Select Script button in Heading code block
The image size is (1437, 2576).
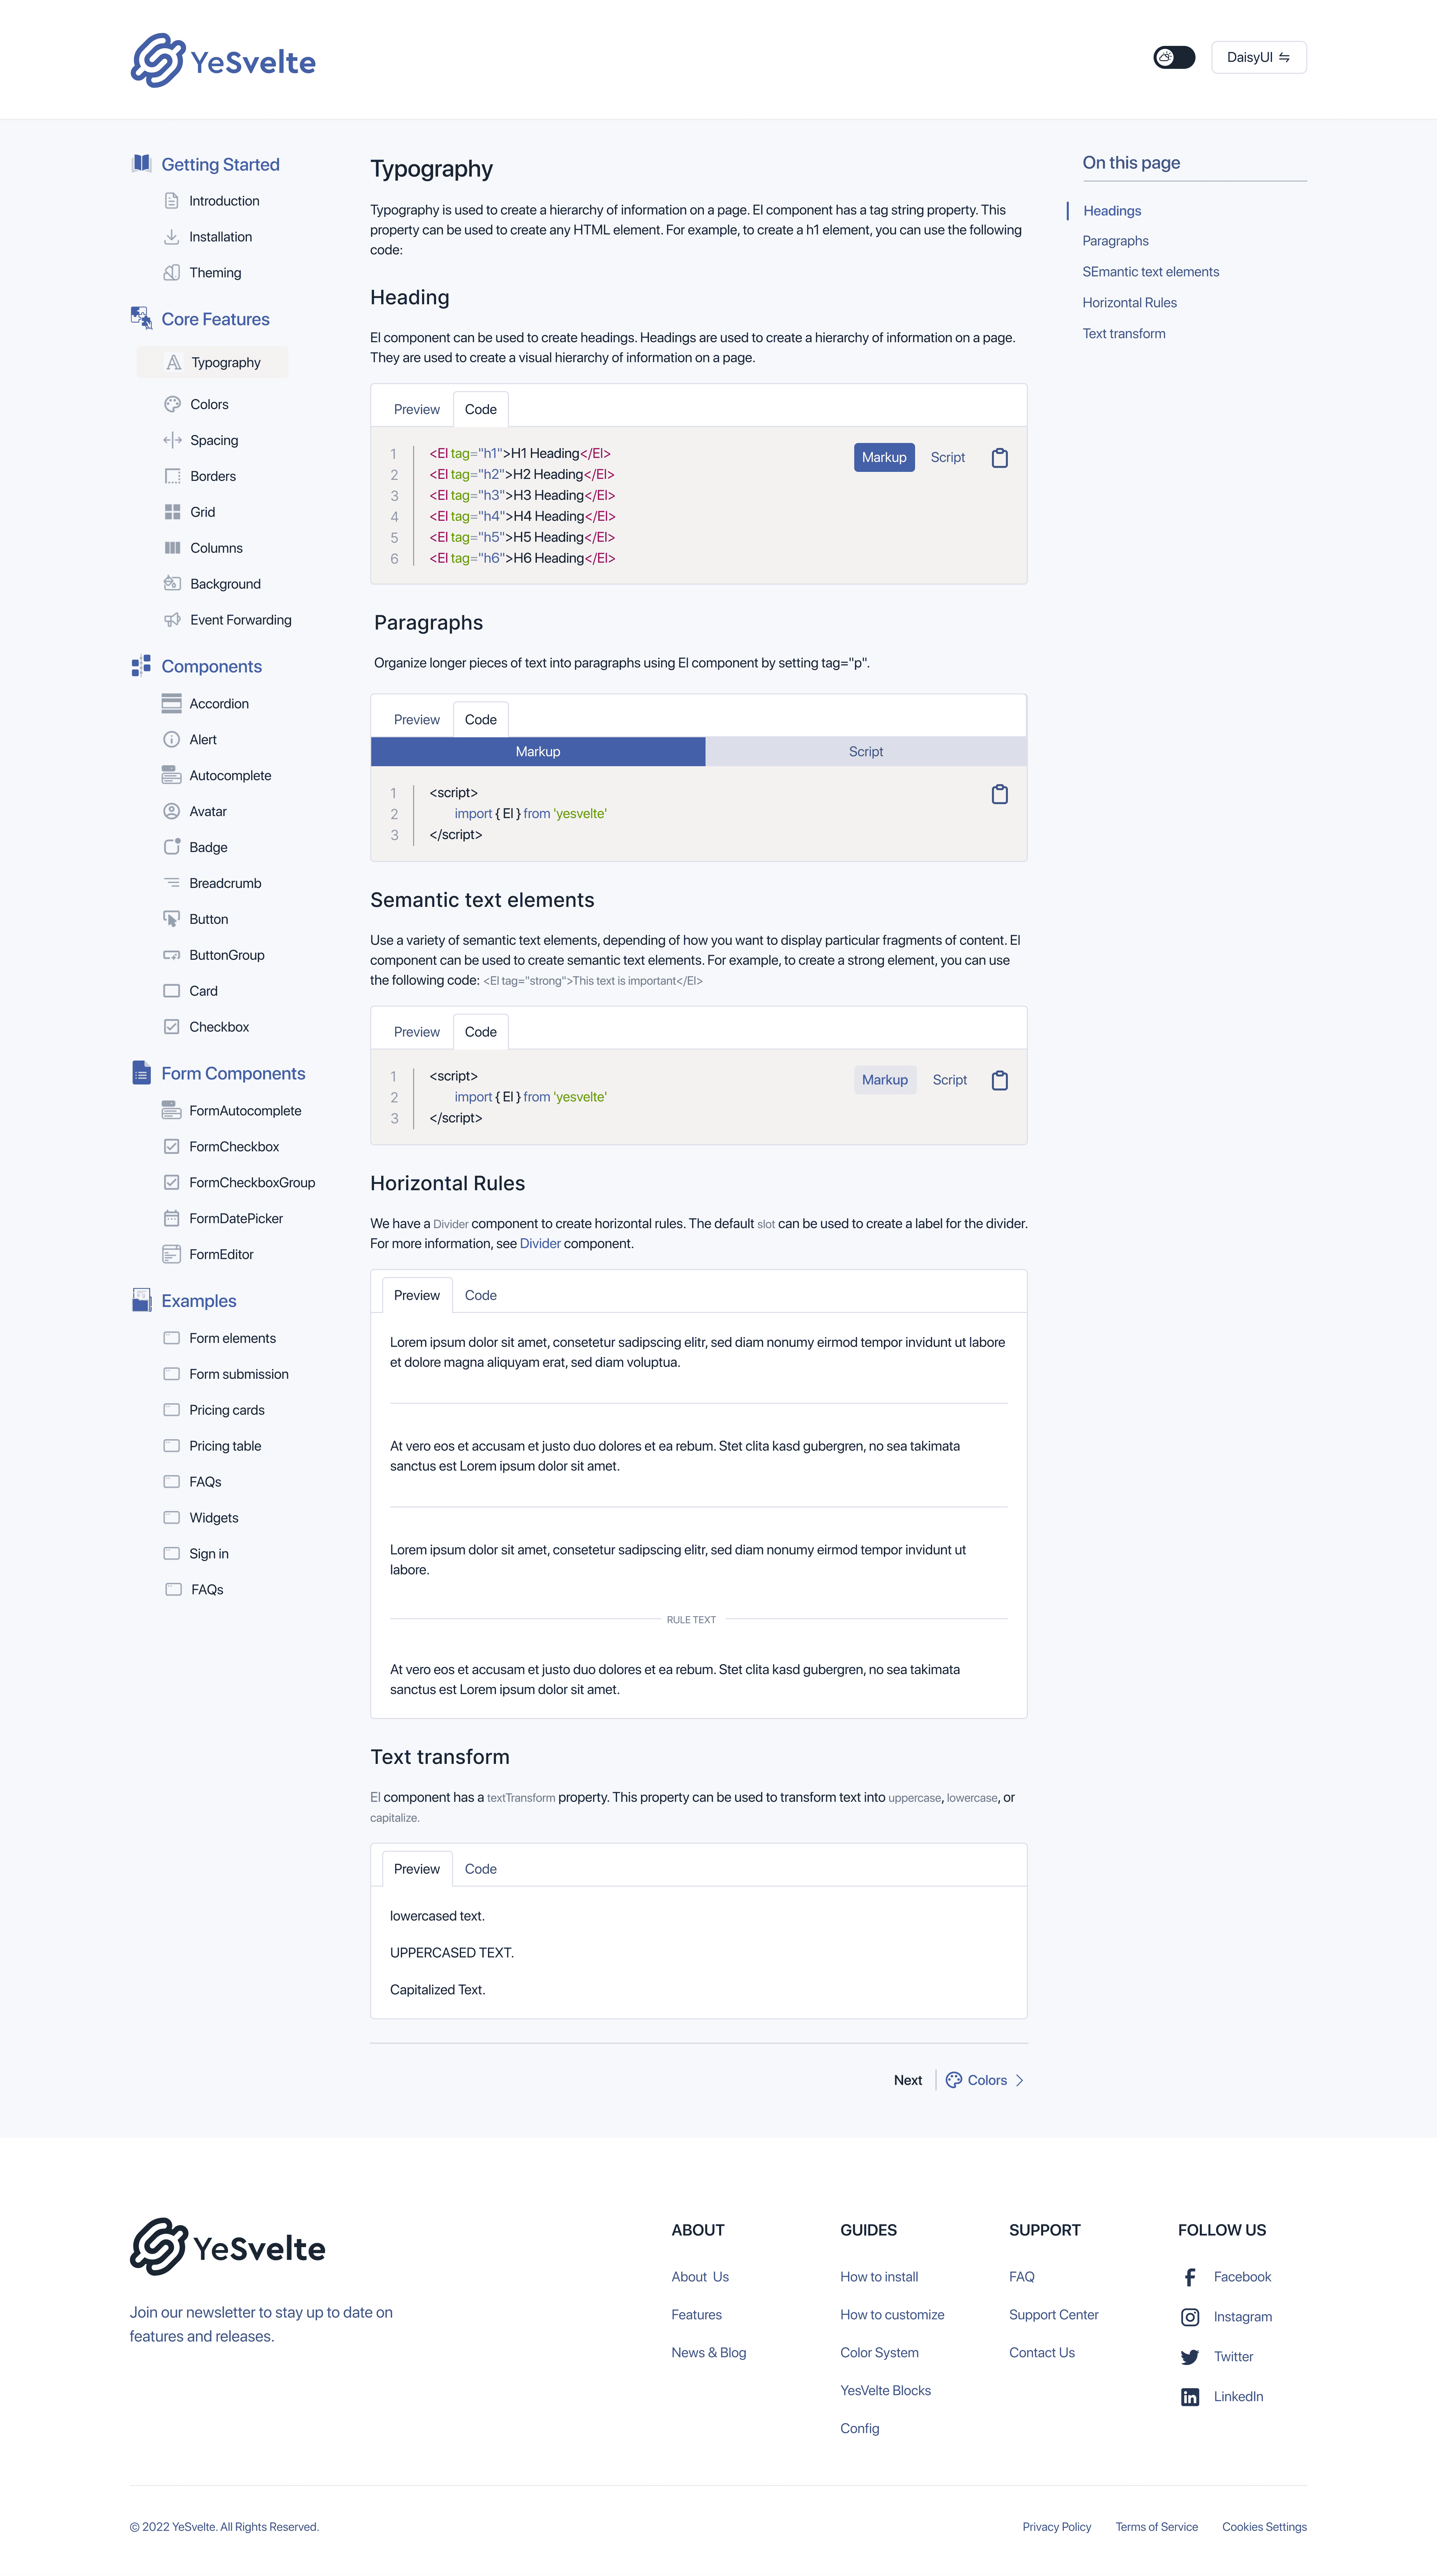948,457
